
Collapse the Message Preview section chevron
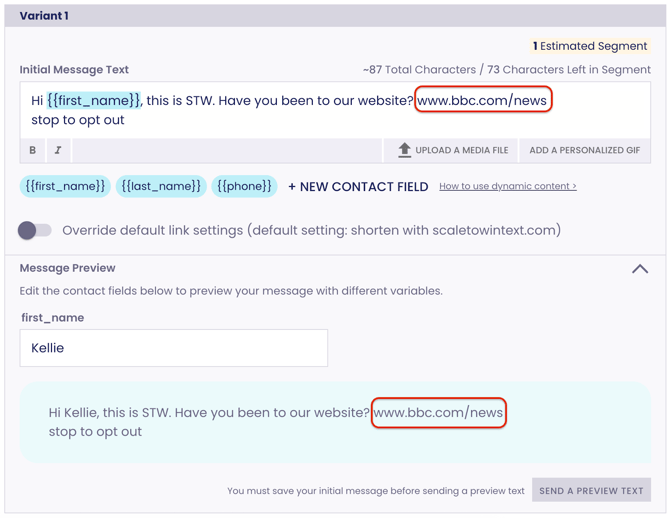point(640,269)
